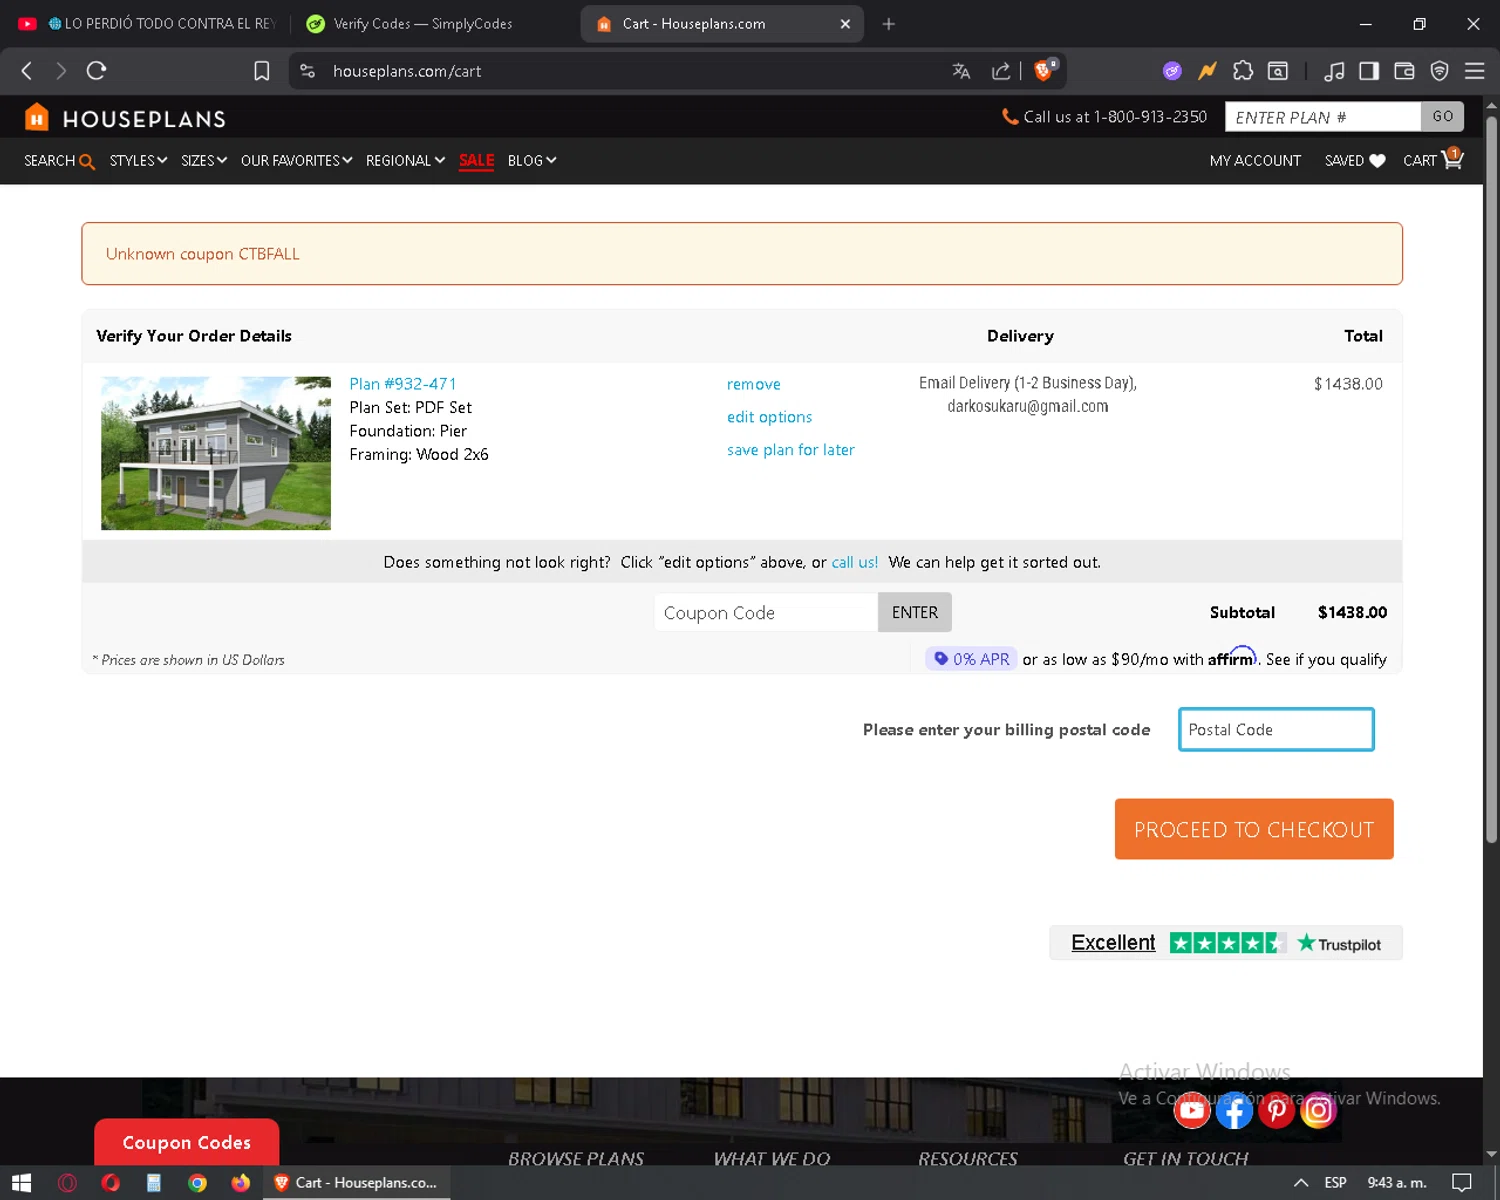Viewport: 1500px width, 1200px height.
Task: Open the Brave Shields lion icon
Action: coord(1044,70)
